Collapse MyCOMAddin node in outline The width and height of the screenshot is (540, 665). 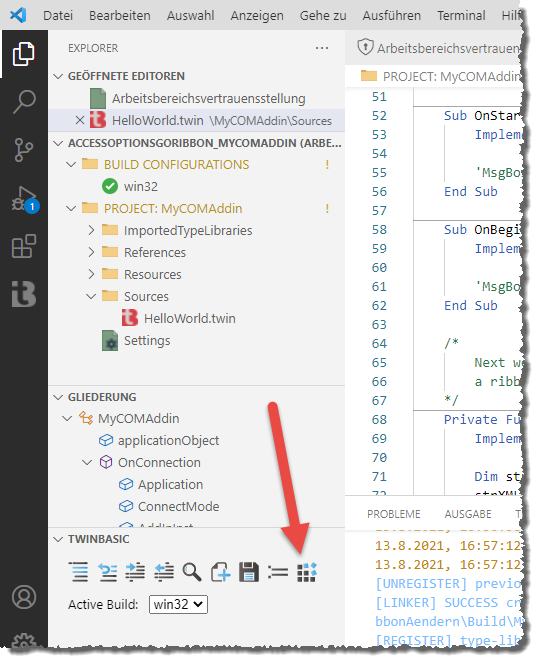(x=67, y=419)
